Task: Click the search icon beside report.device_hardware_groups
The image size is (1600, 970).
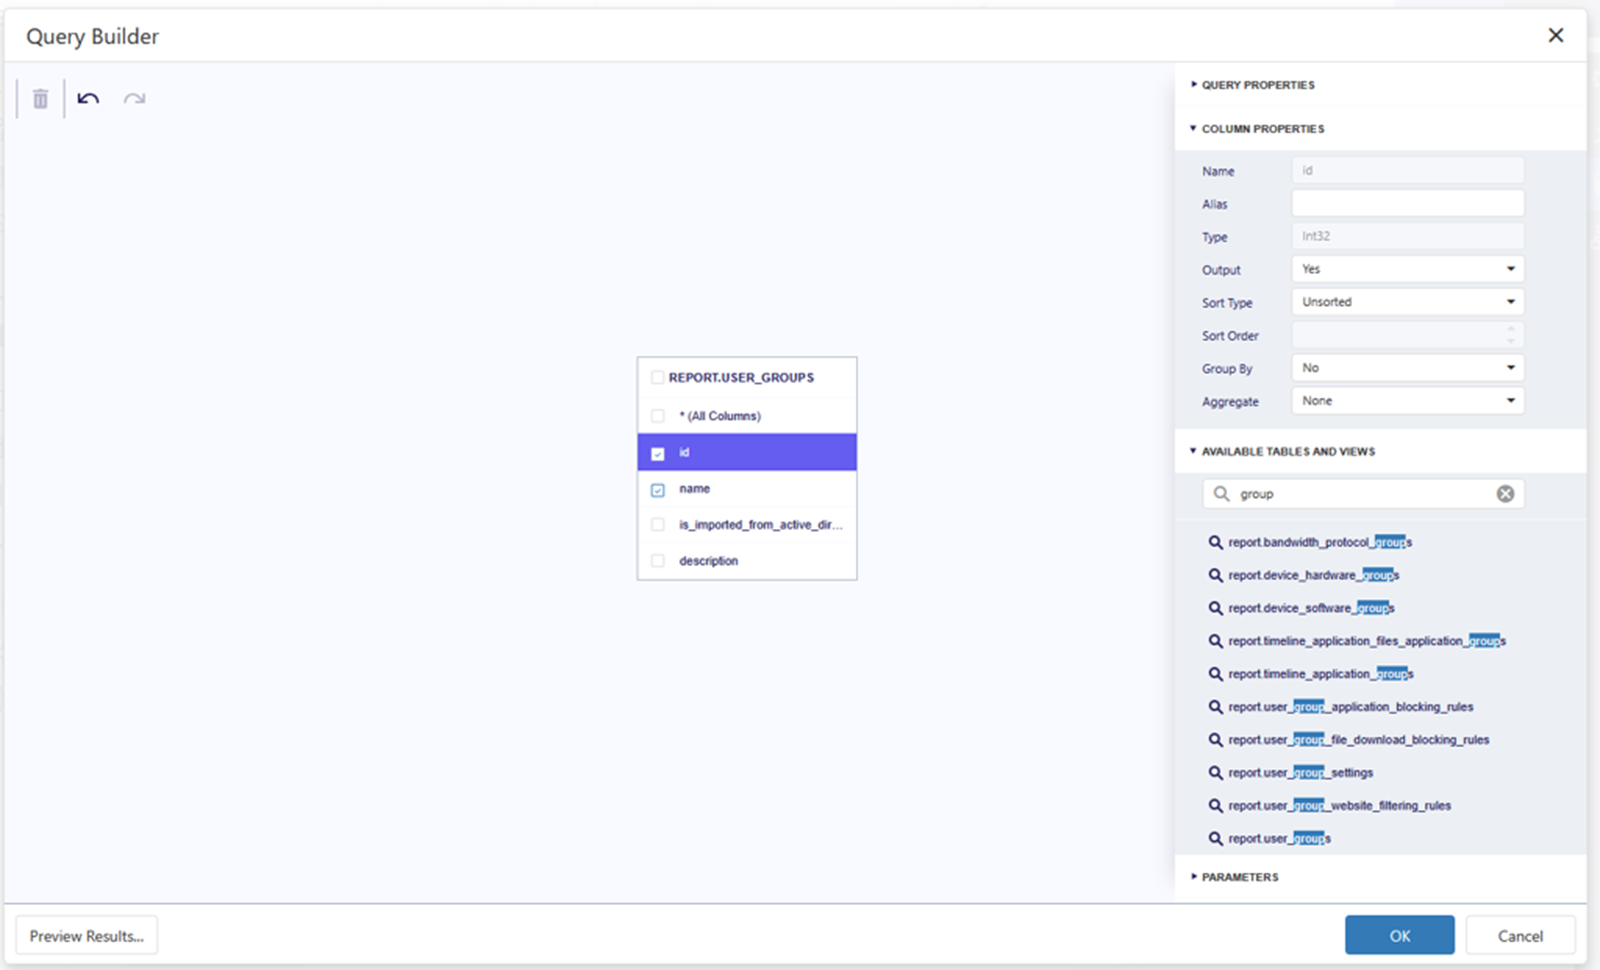Action: (x=1215, y=575)
